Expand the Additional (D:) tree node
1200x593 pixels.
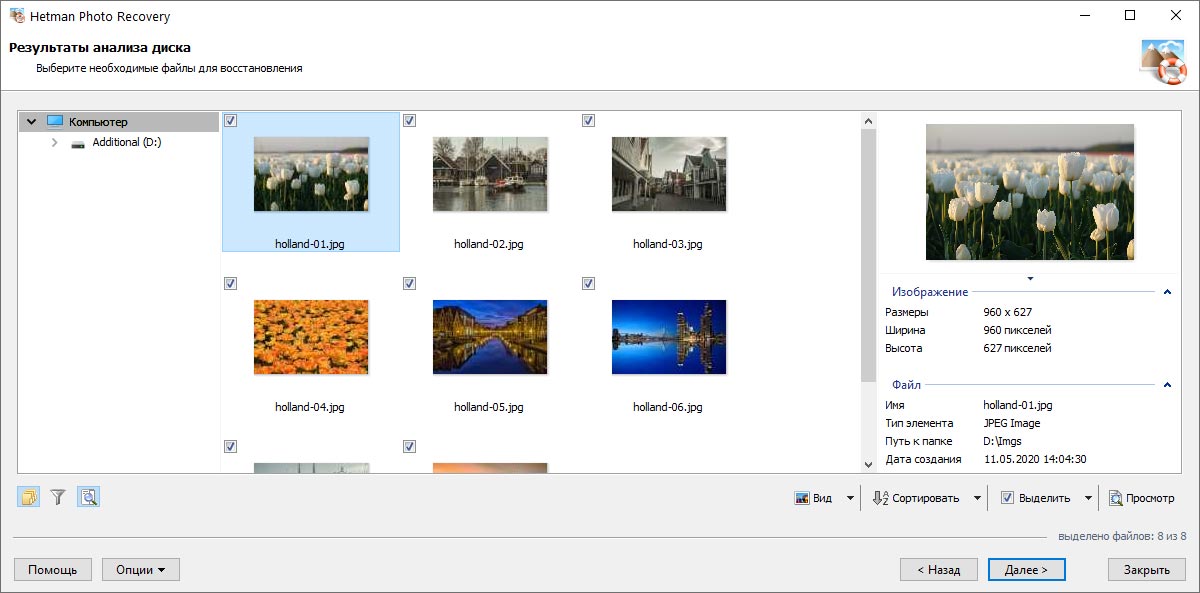(x=55, y=143)
